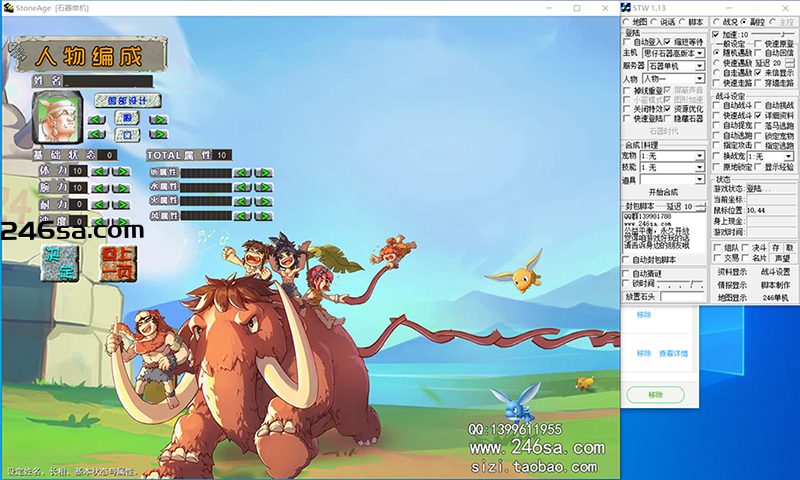Raise 水属性 with its right arrow
The image size is (800, 480).
click(264, 187)
